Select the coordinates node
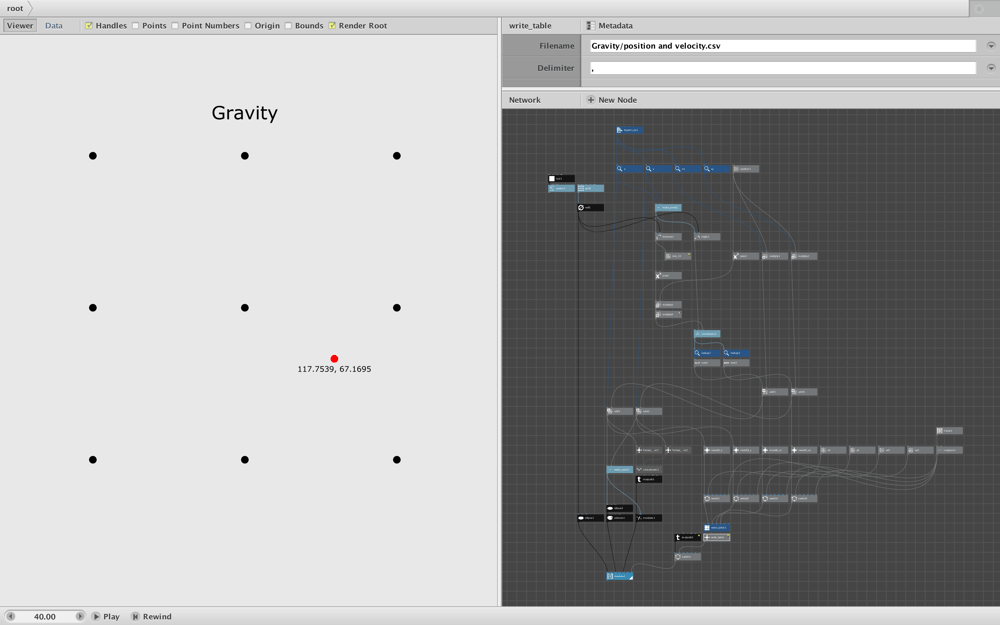 (707, 334)
